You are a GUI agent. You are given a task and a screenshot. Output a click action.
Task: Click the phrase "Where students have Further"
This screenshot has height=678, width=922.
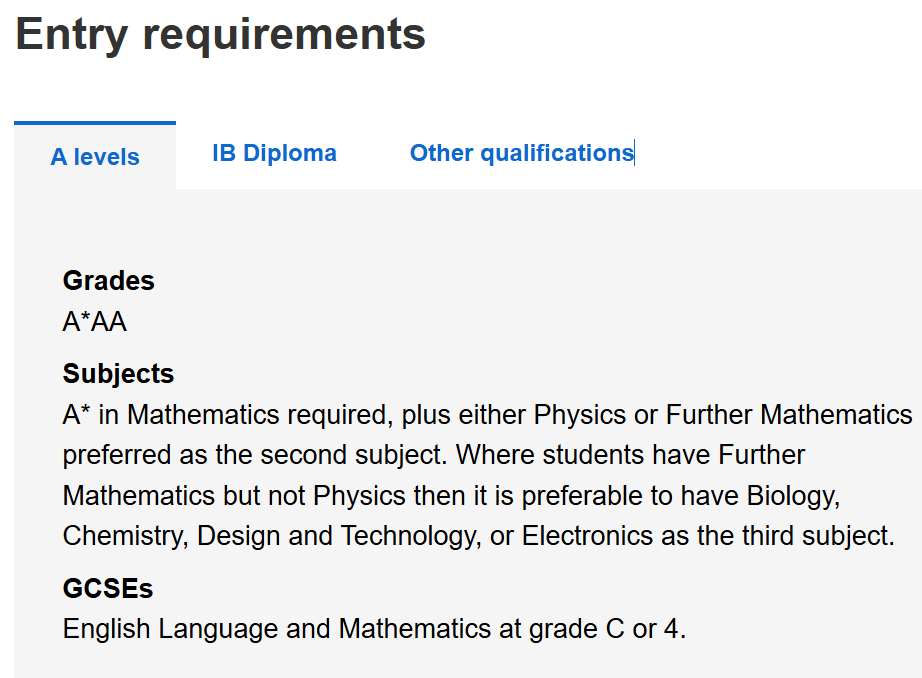(x=631, y=456)
